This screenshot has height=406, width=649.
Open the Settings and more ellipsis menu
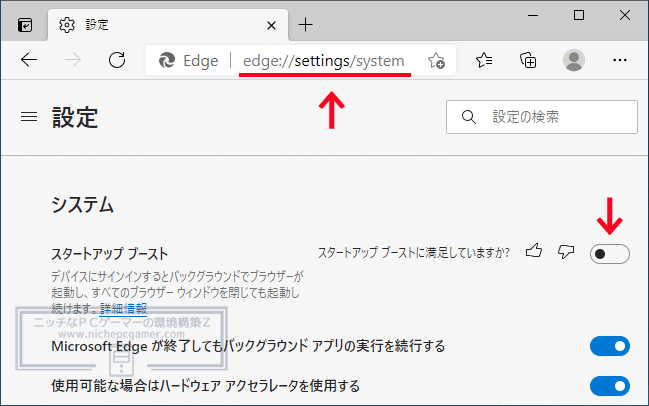[620, 60]
